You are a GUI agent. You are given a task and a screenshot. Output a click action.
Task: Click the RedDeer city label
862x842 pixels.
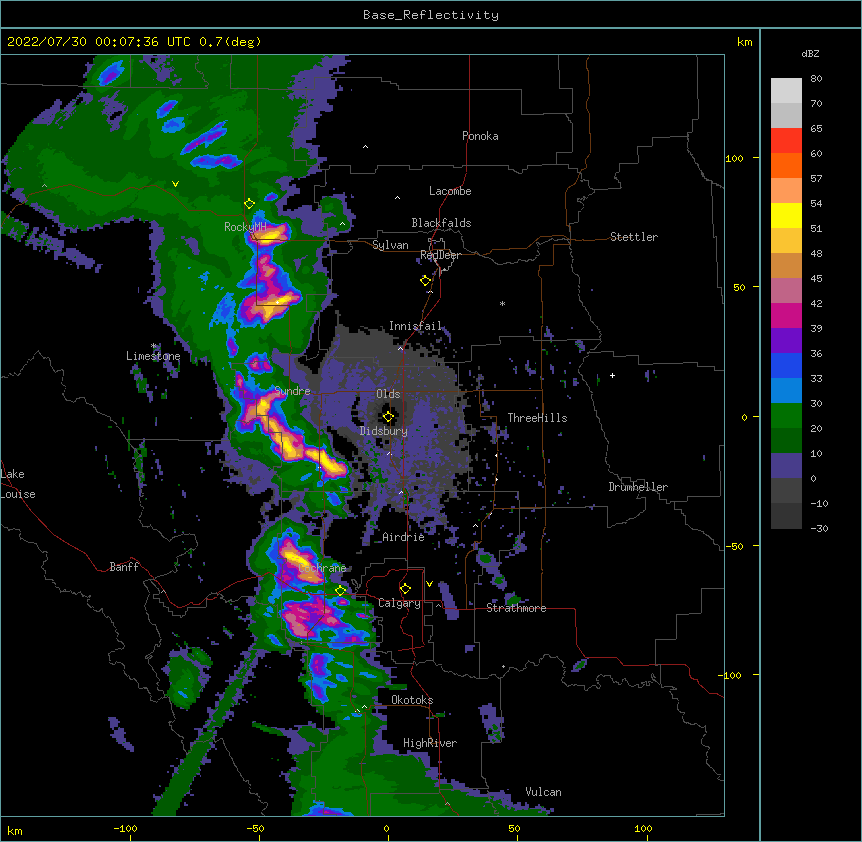click(x=440, y=255)
